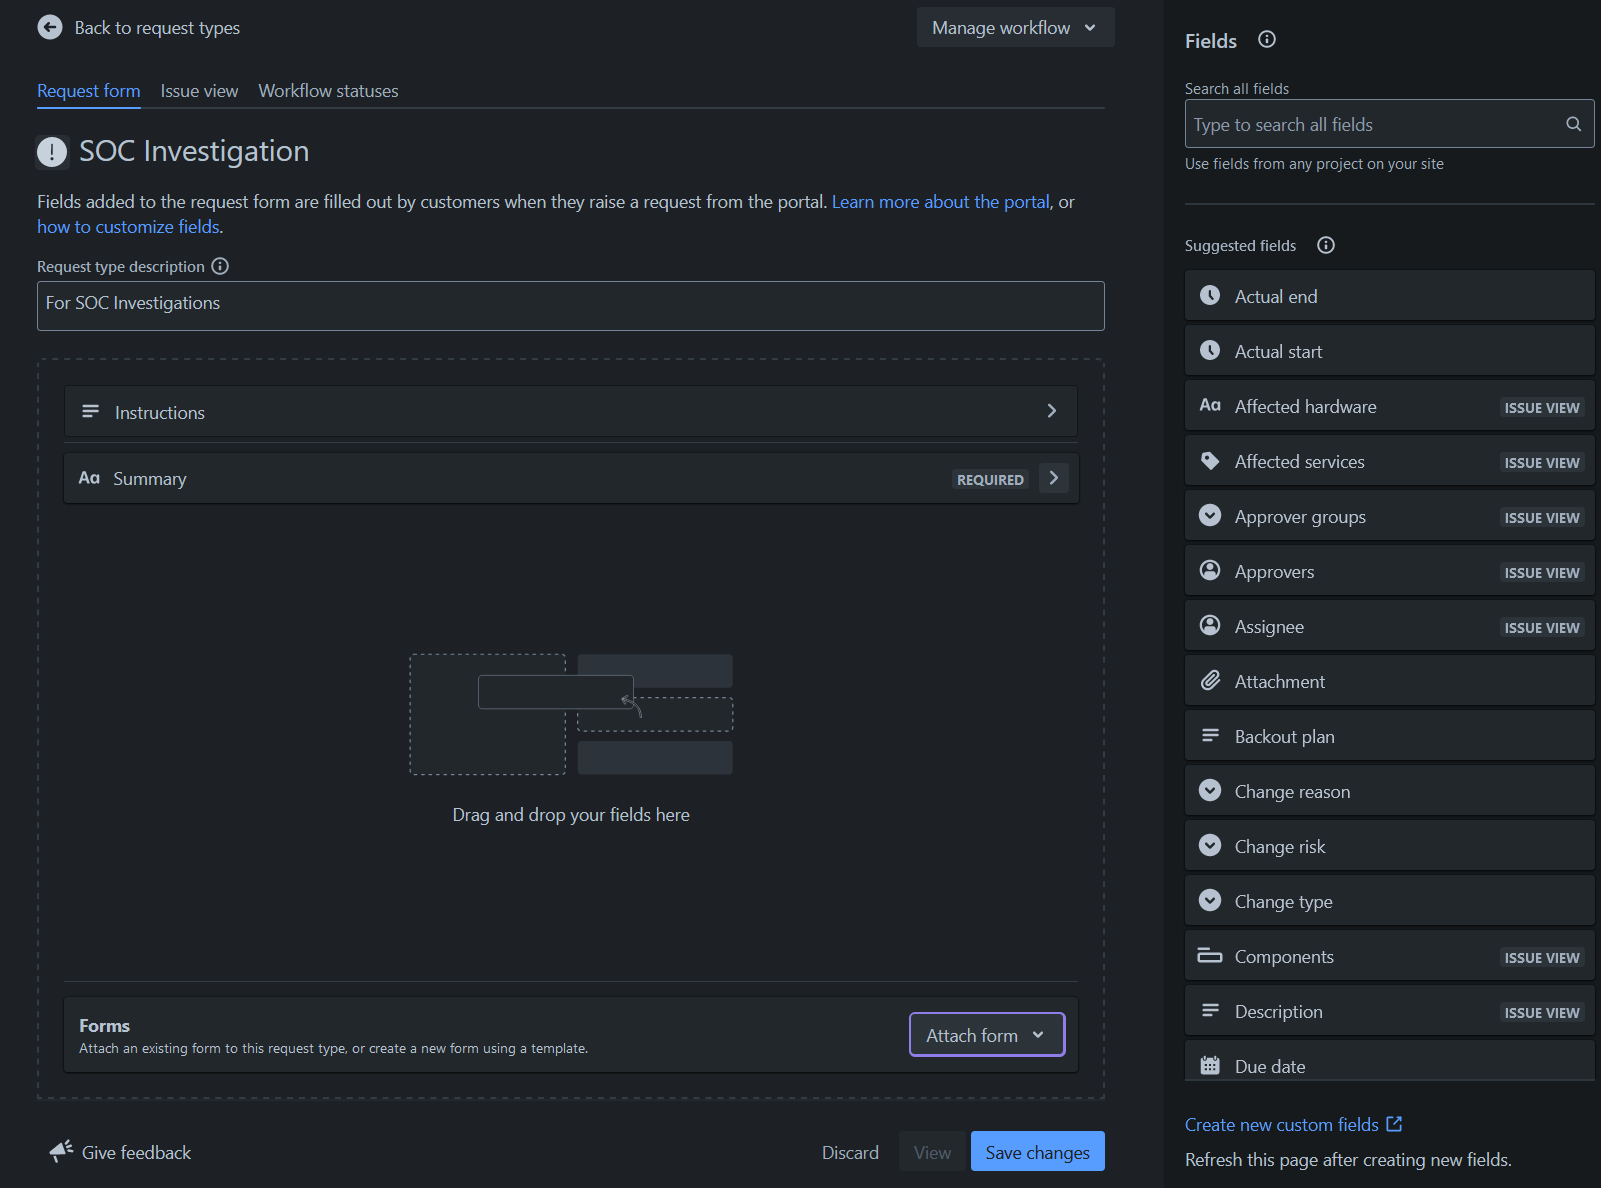This screenshot has width=1601, height=1188.
Task: Click the search magnifier icon
Action: (x=1573, y=124)
